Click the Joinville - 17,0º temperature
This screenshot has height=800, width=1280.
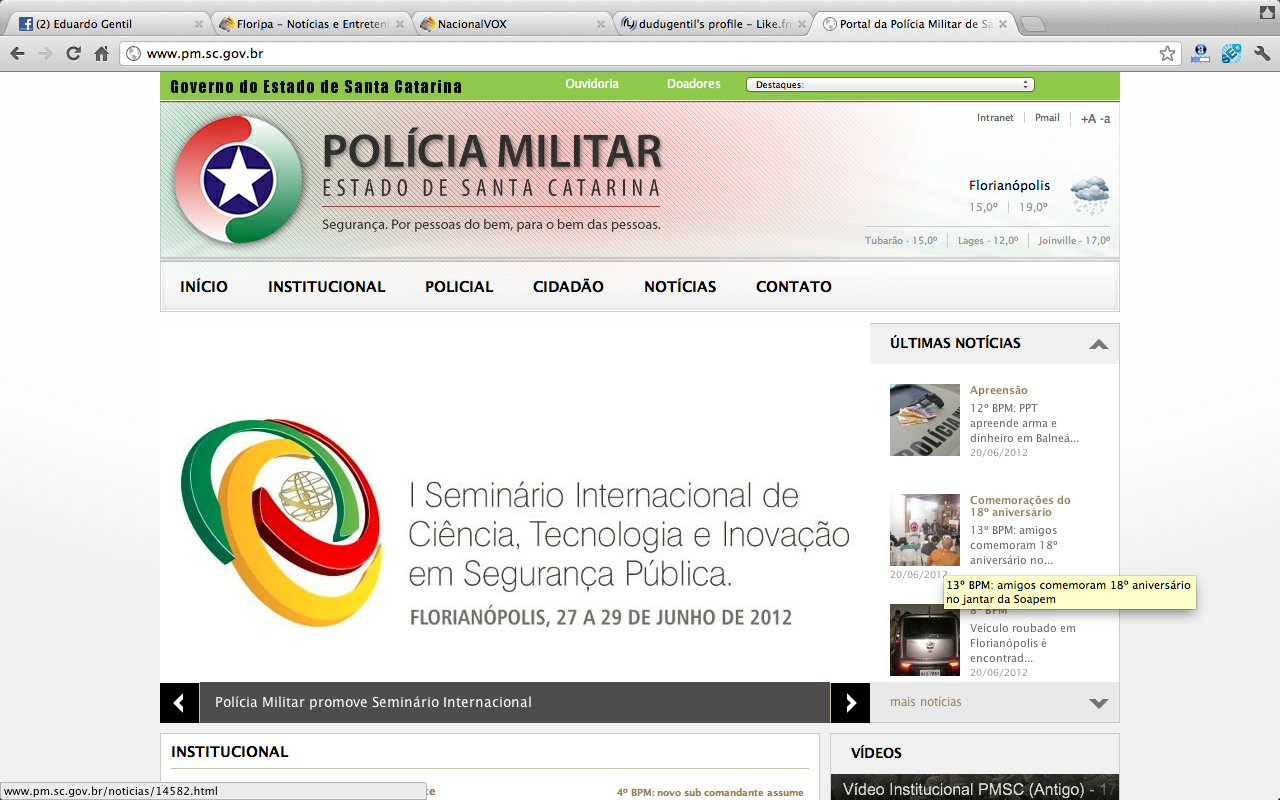tap(1074, 241)
